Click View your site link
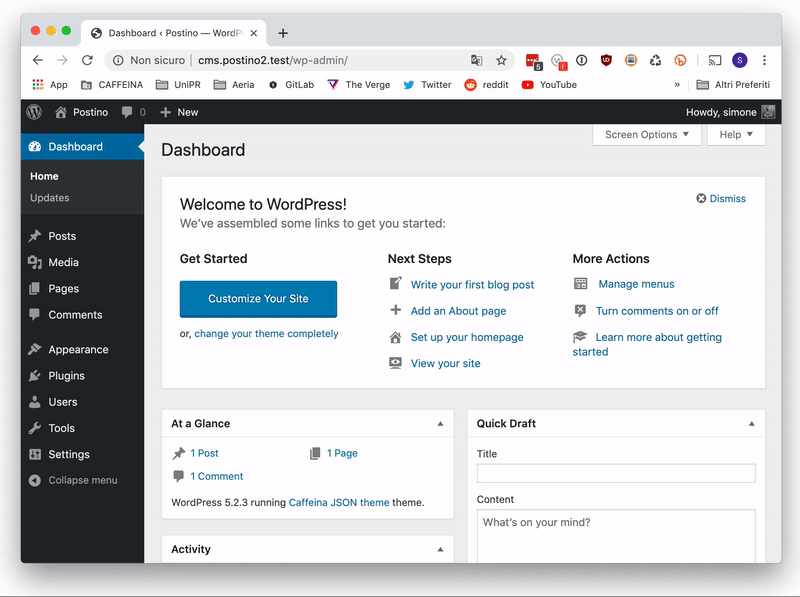The image size is (800, 597). click(x=445, y=363)
